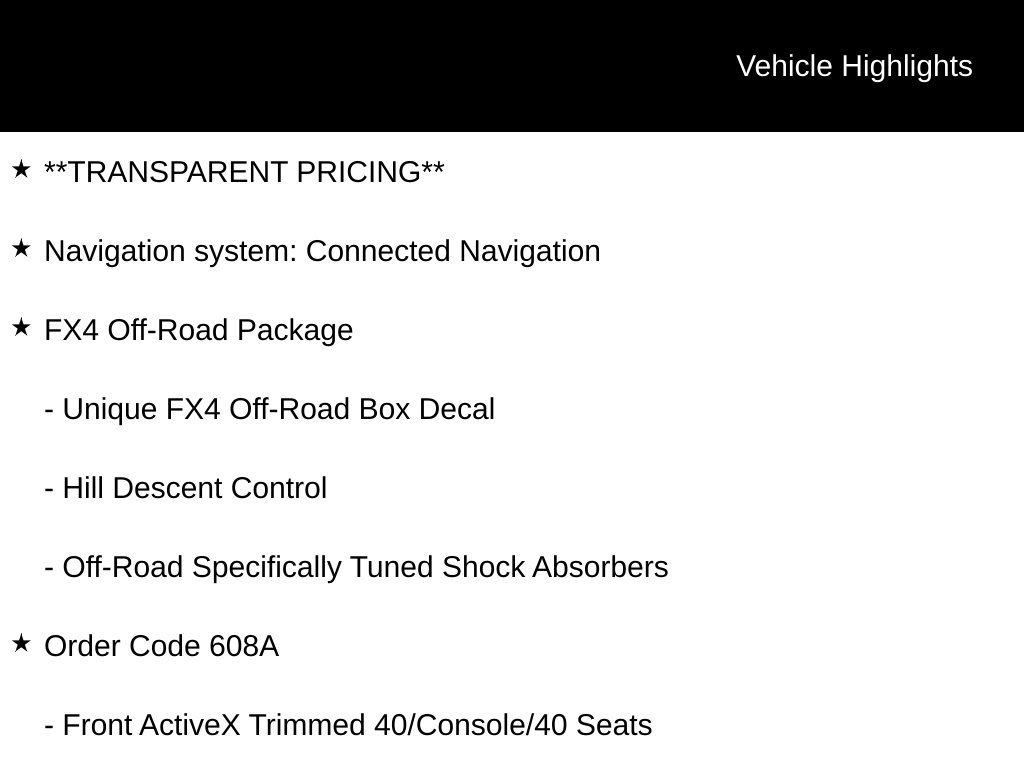Click the words Connected Navigation
Viewport: 1024px width, 768px height.
click(x=453, y=251)
